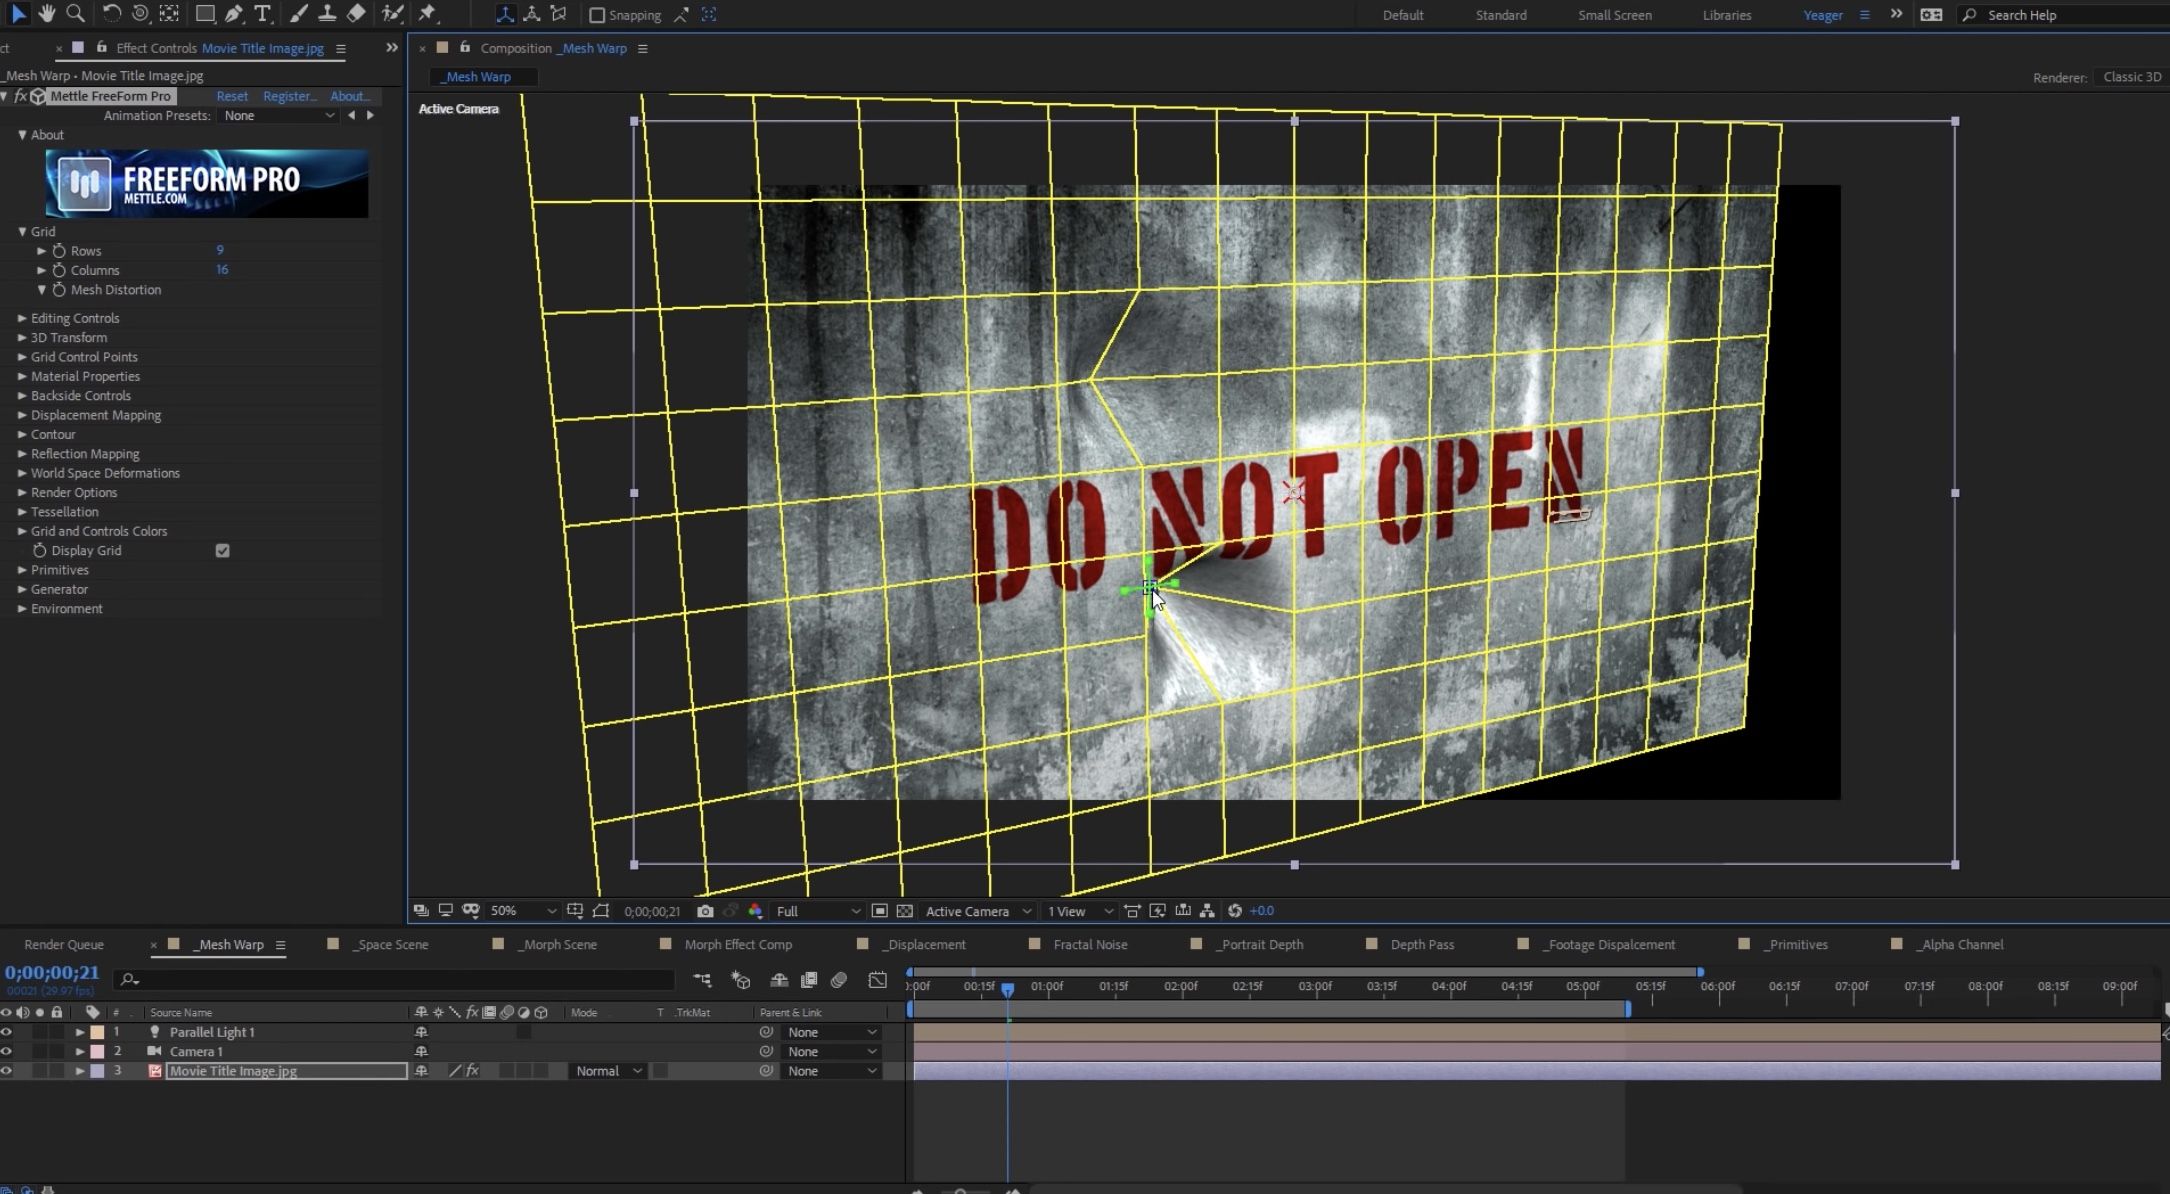Toggle visibility of Parallel Light 1
This screenshot has width=2170, height=1194.
(x=12, y=1031)
